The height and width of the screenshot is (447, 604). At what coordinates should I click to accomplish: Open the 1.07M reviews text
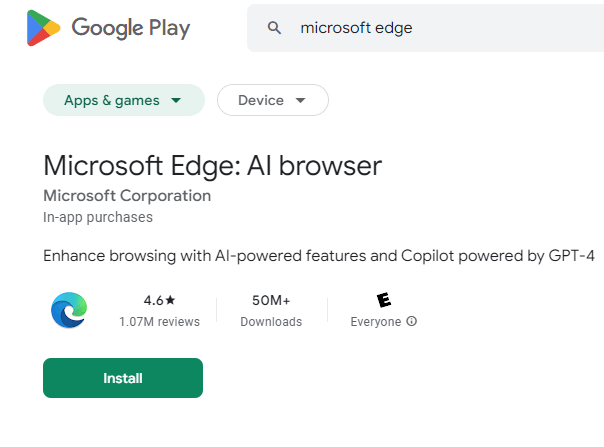159,322
